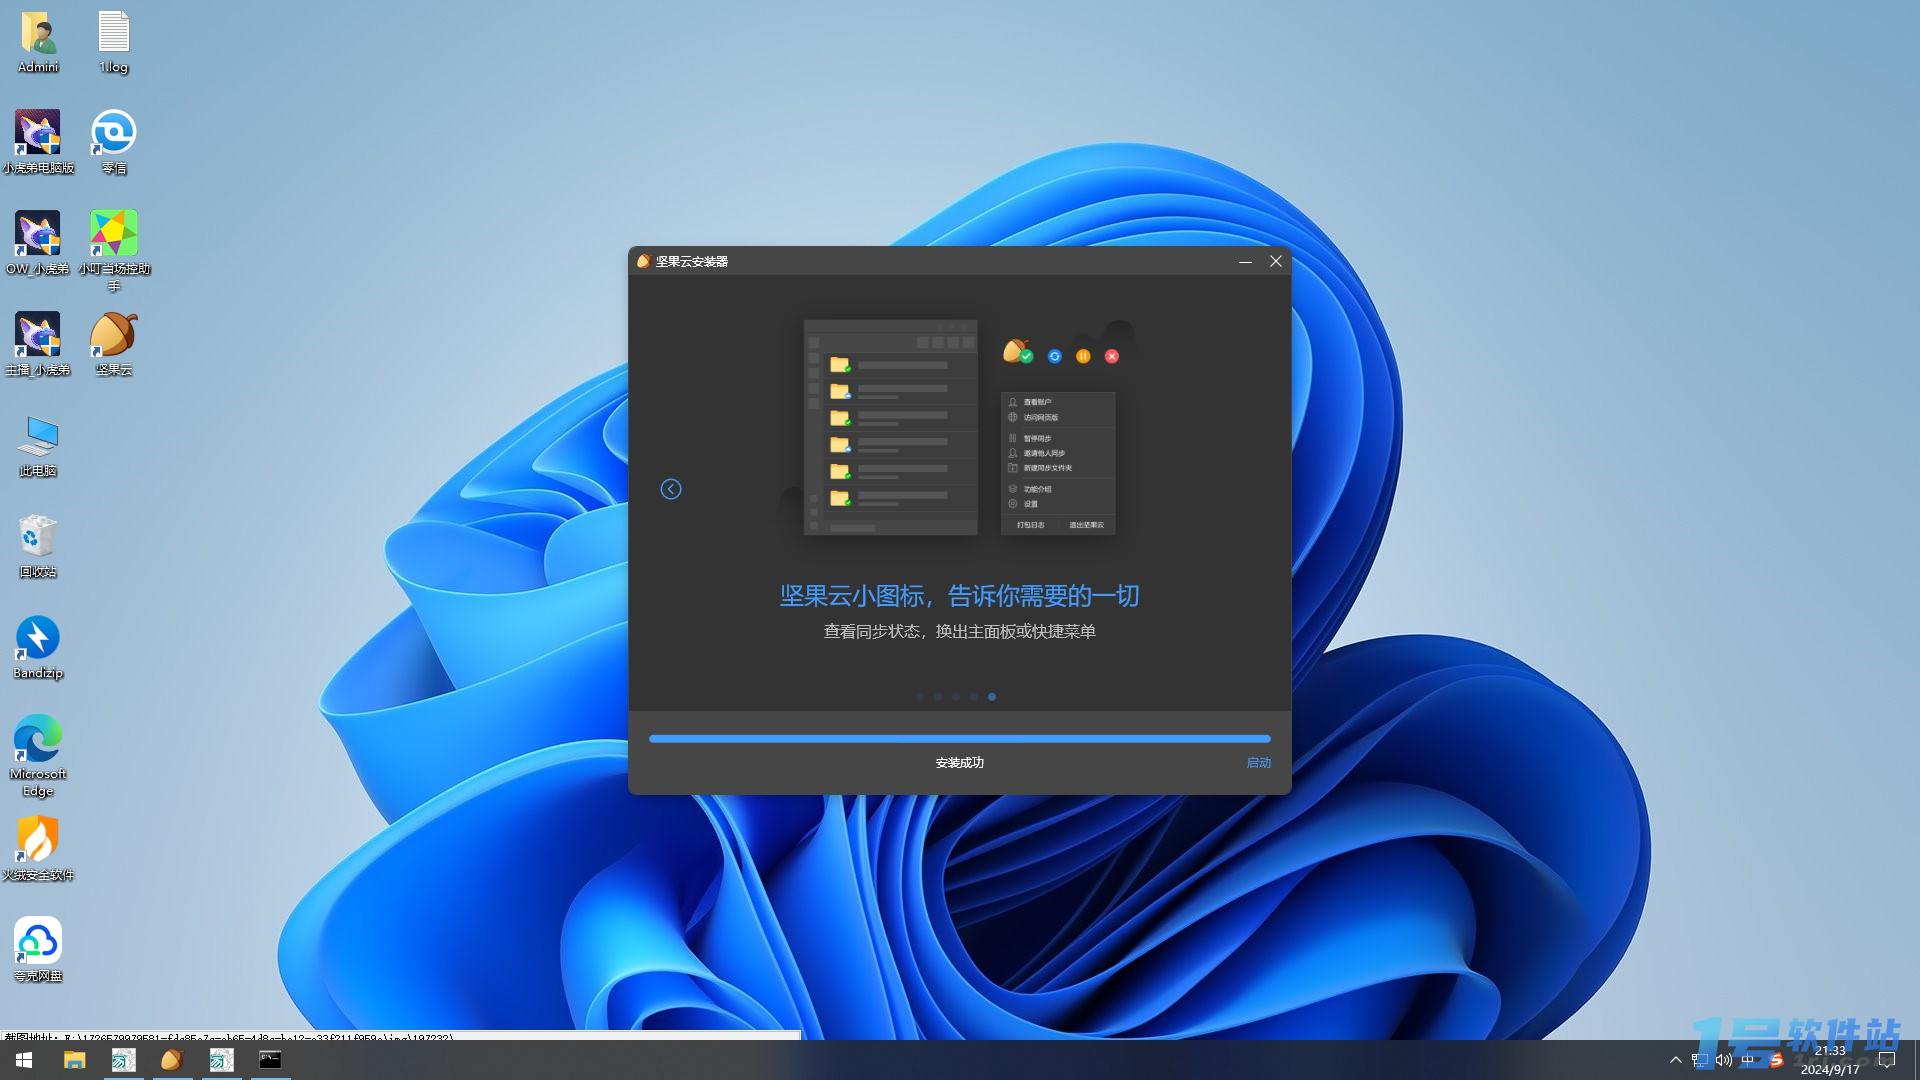Click the taskbar installer icon right of acorn

(221, 1060)
